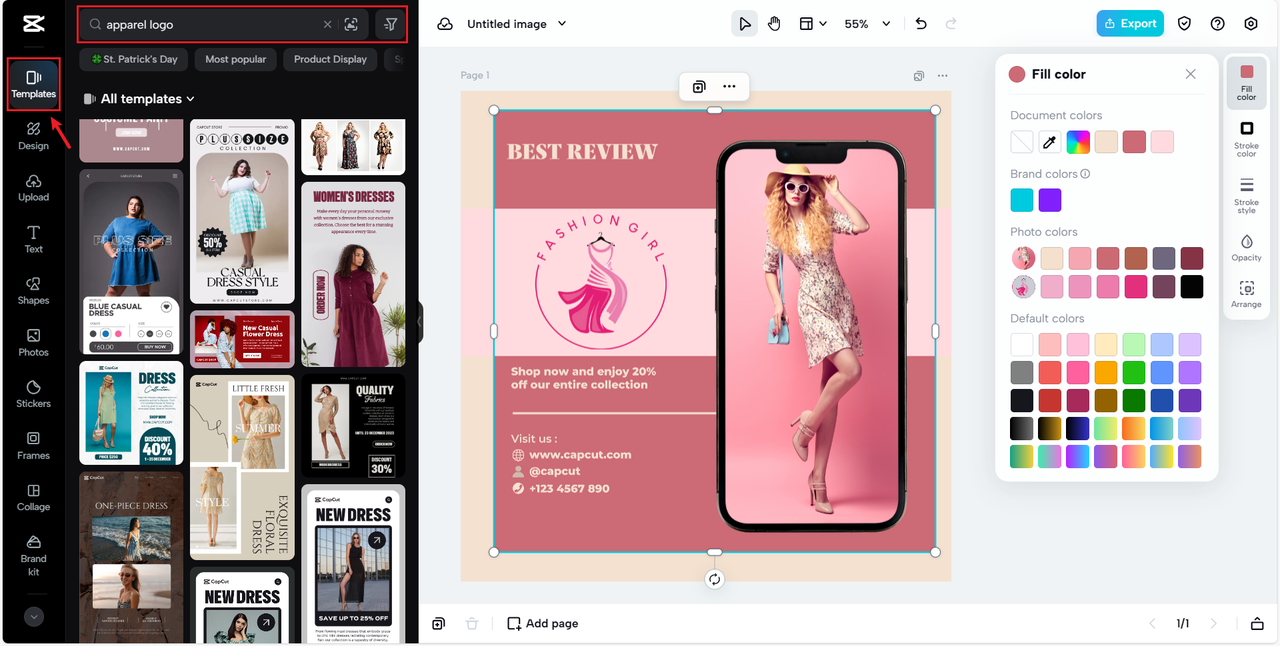
Task: Select the purple brand color
Action: pyautogui.click(x=1050, y=200)
